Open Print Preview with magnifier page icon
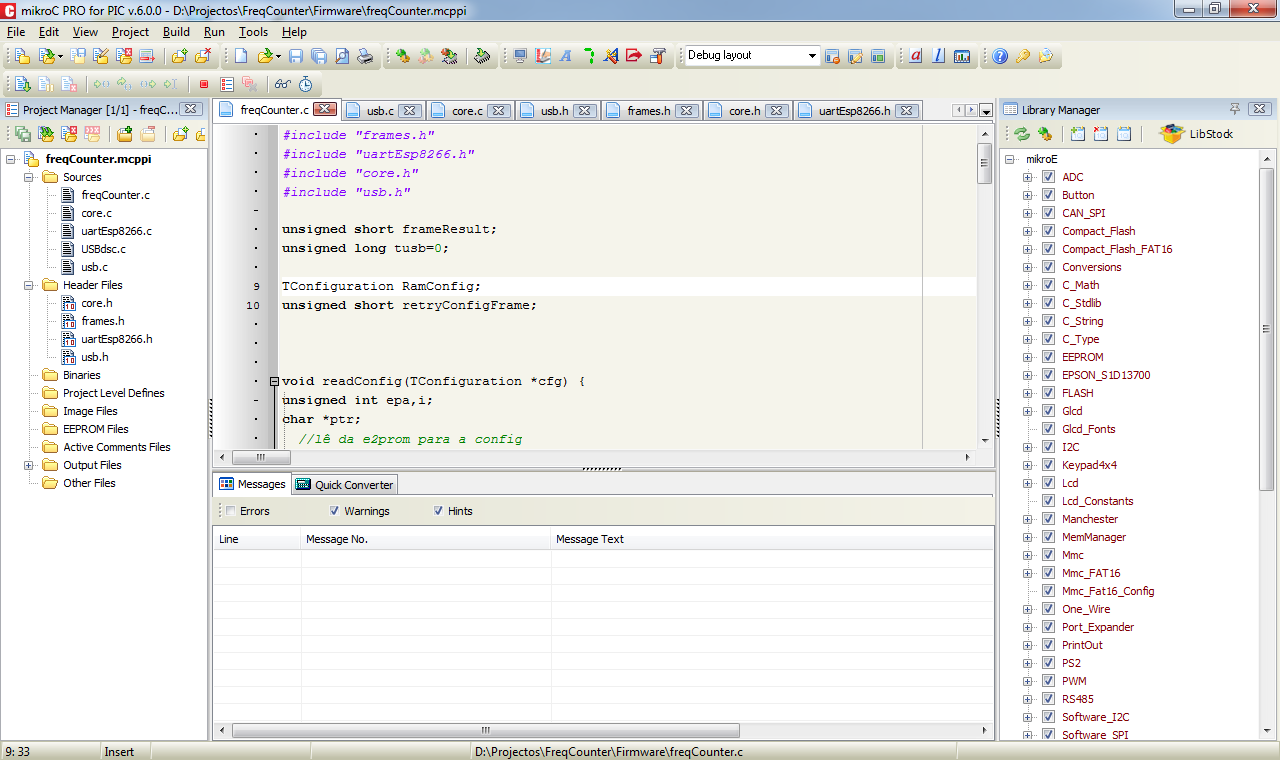 (x=342, y=56)
